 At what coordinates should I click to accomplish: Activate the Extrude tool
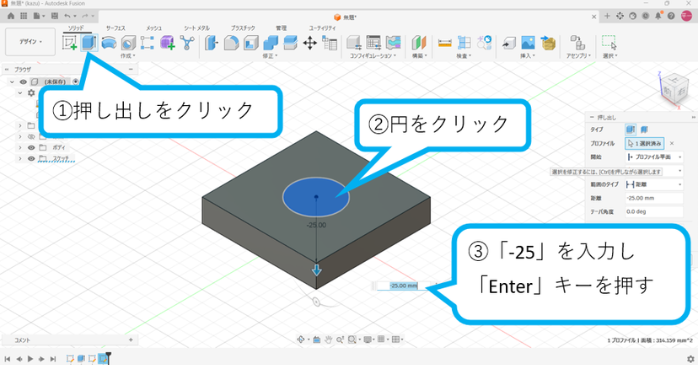89,43
